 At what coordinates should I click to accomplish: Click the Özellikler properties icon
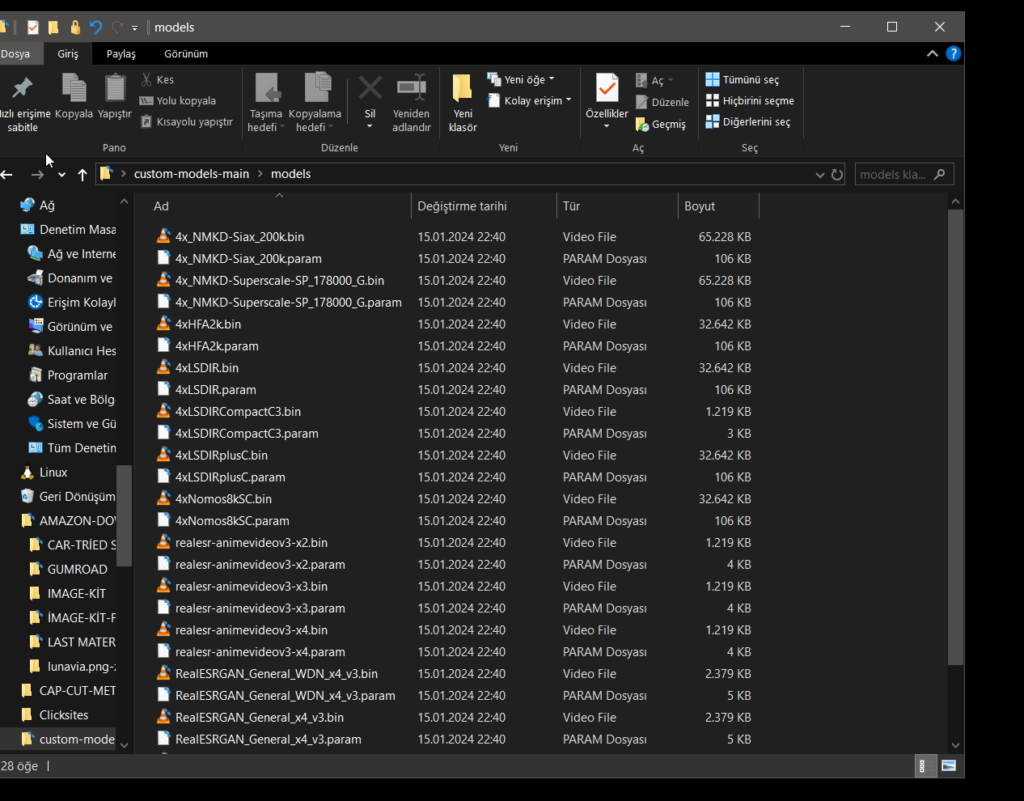[607, 87]
